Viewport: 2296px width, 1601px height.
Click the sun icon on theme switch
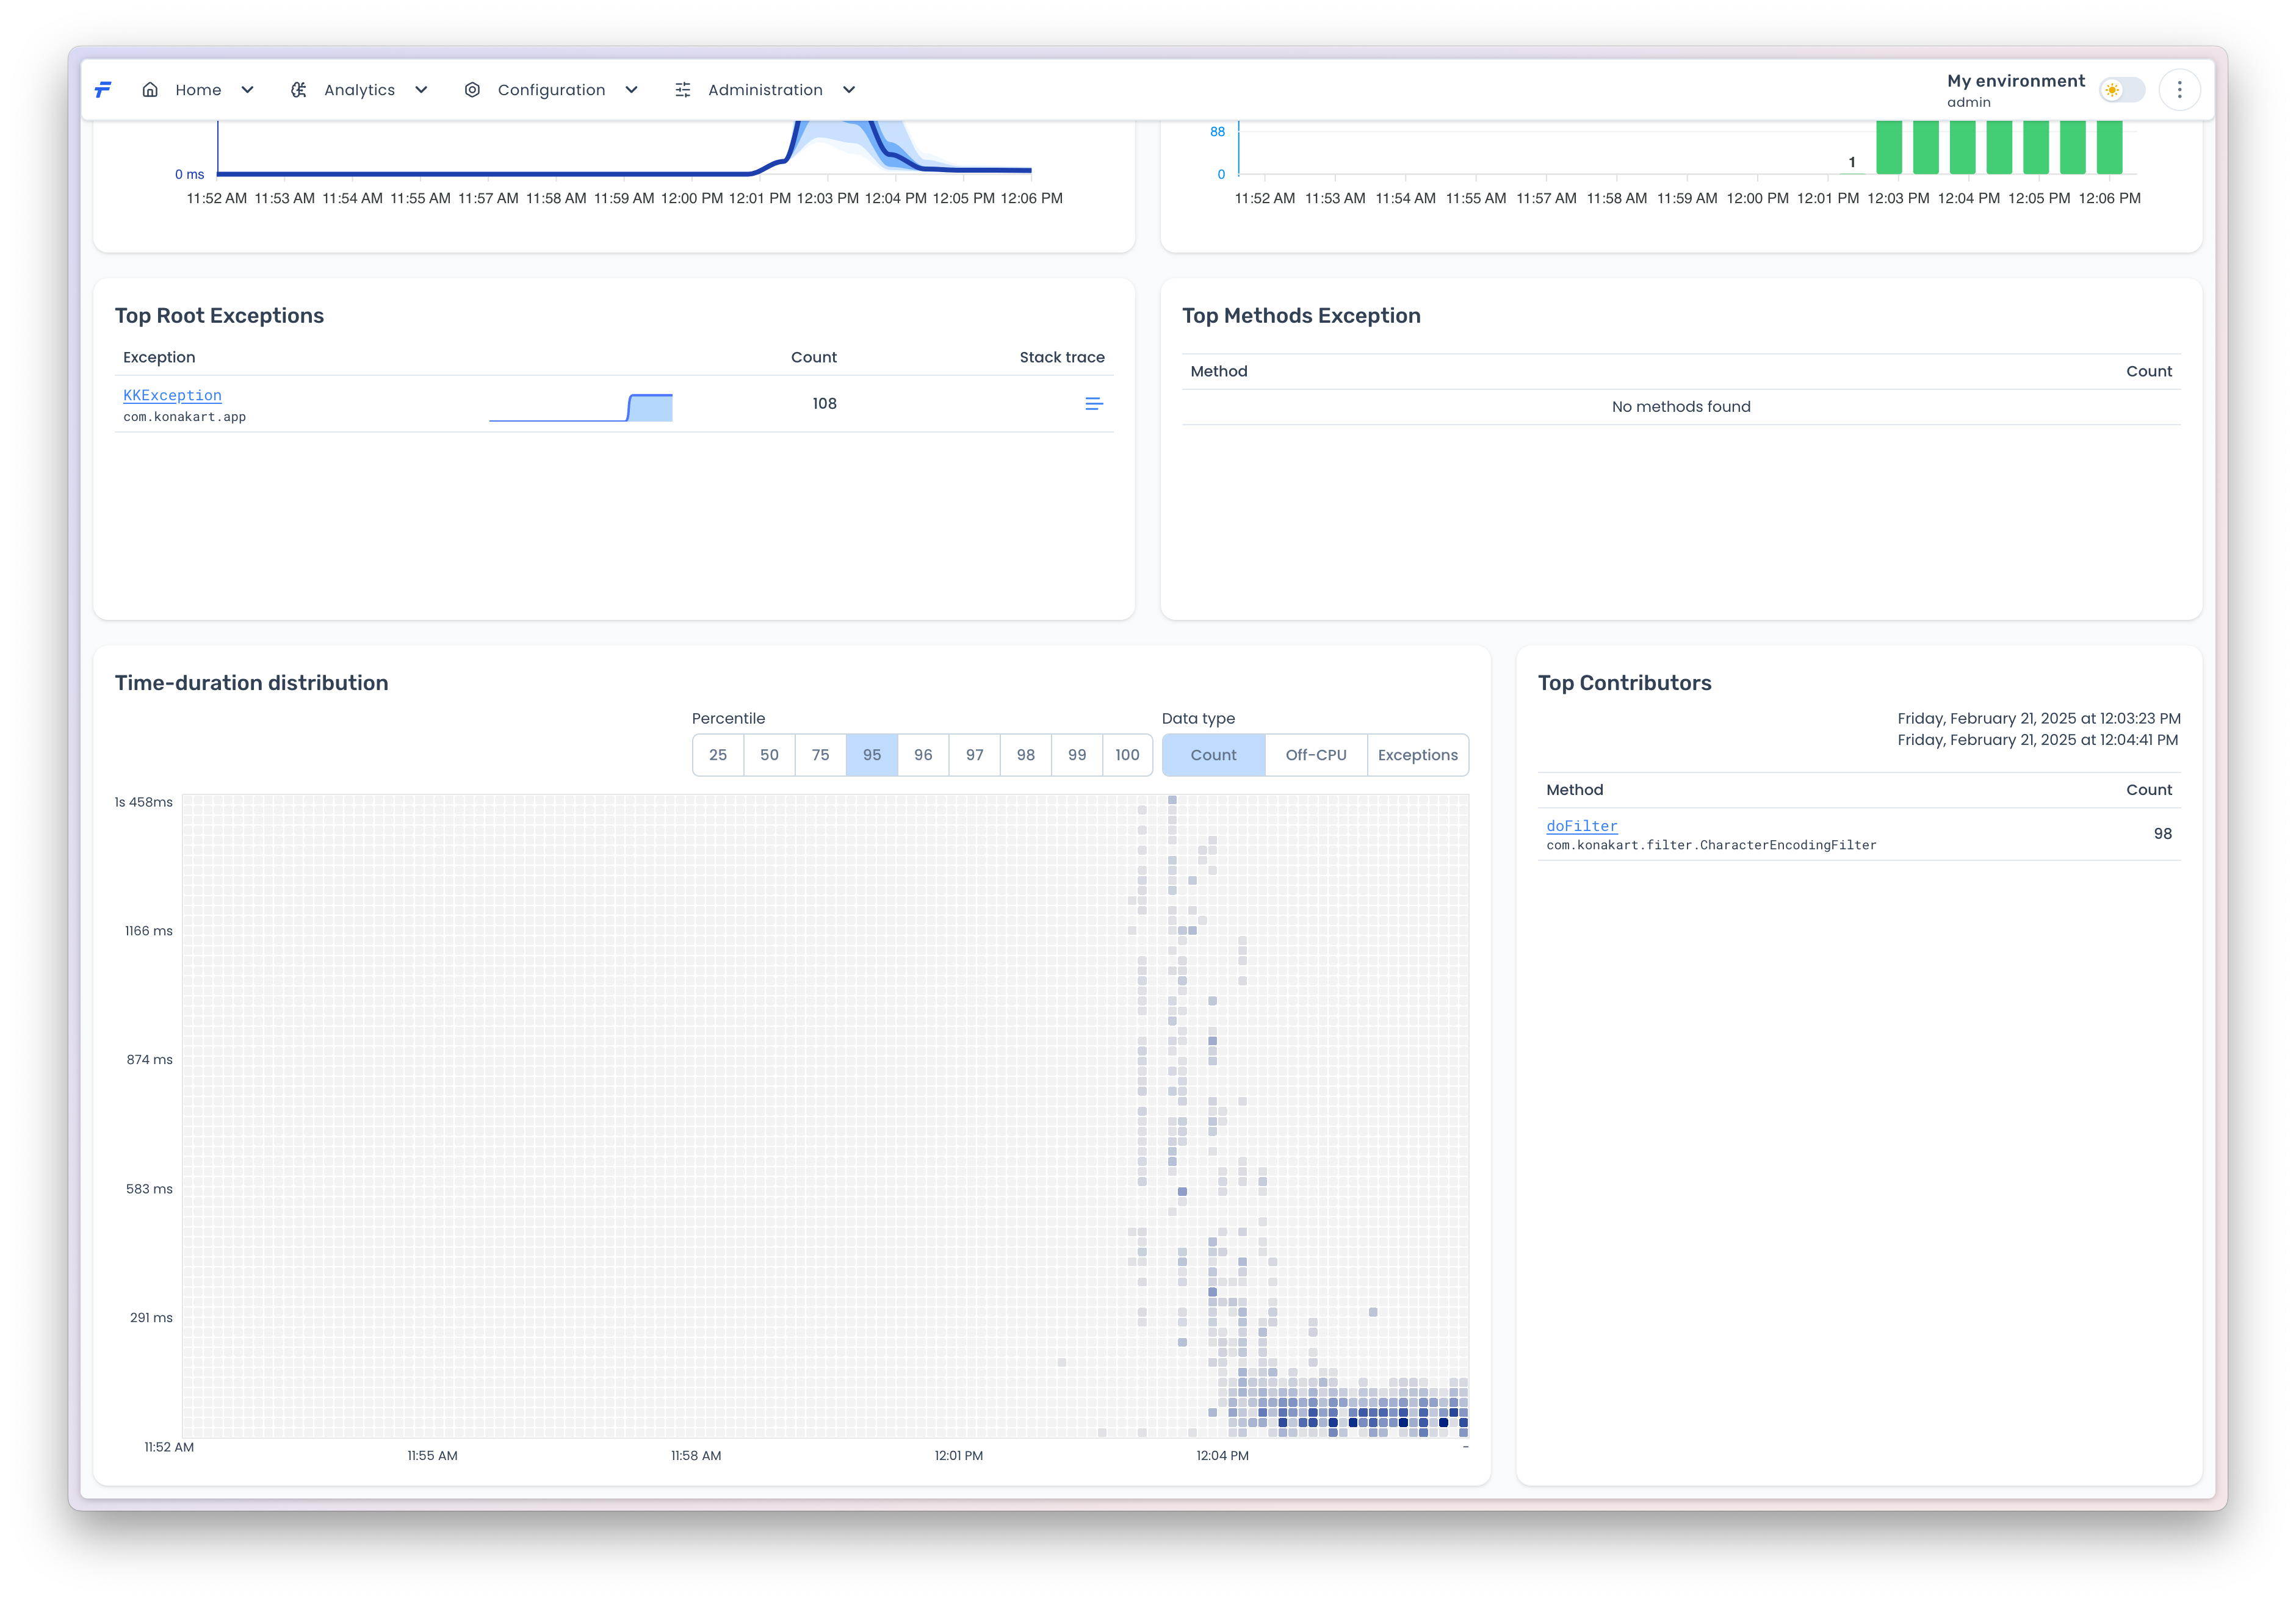2111,90
